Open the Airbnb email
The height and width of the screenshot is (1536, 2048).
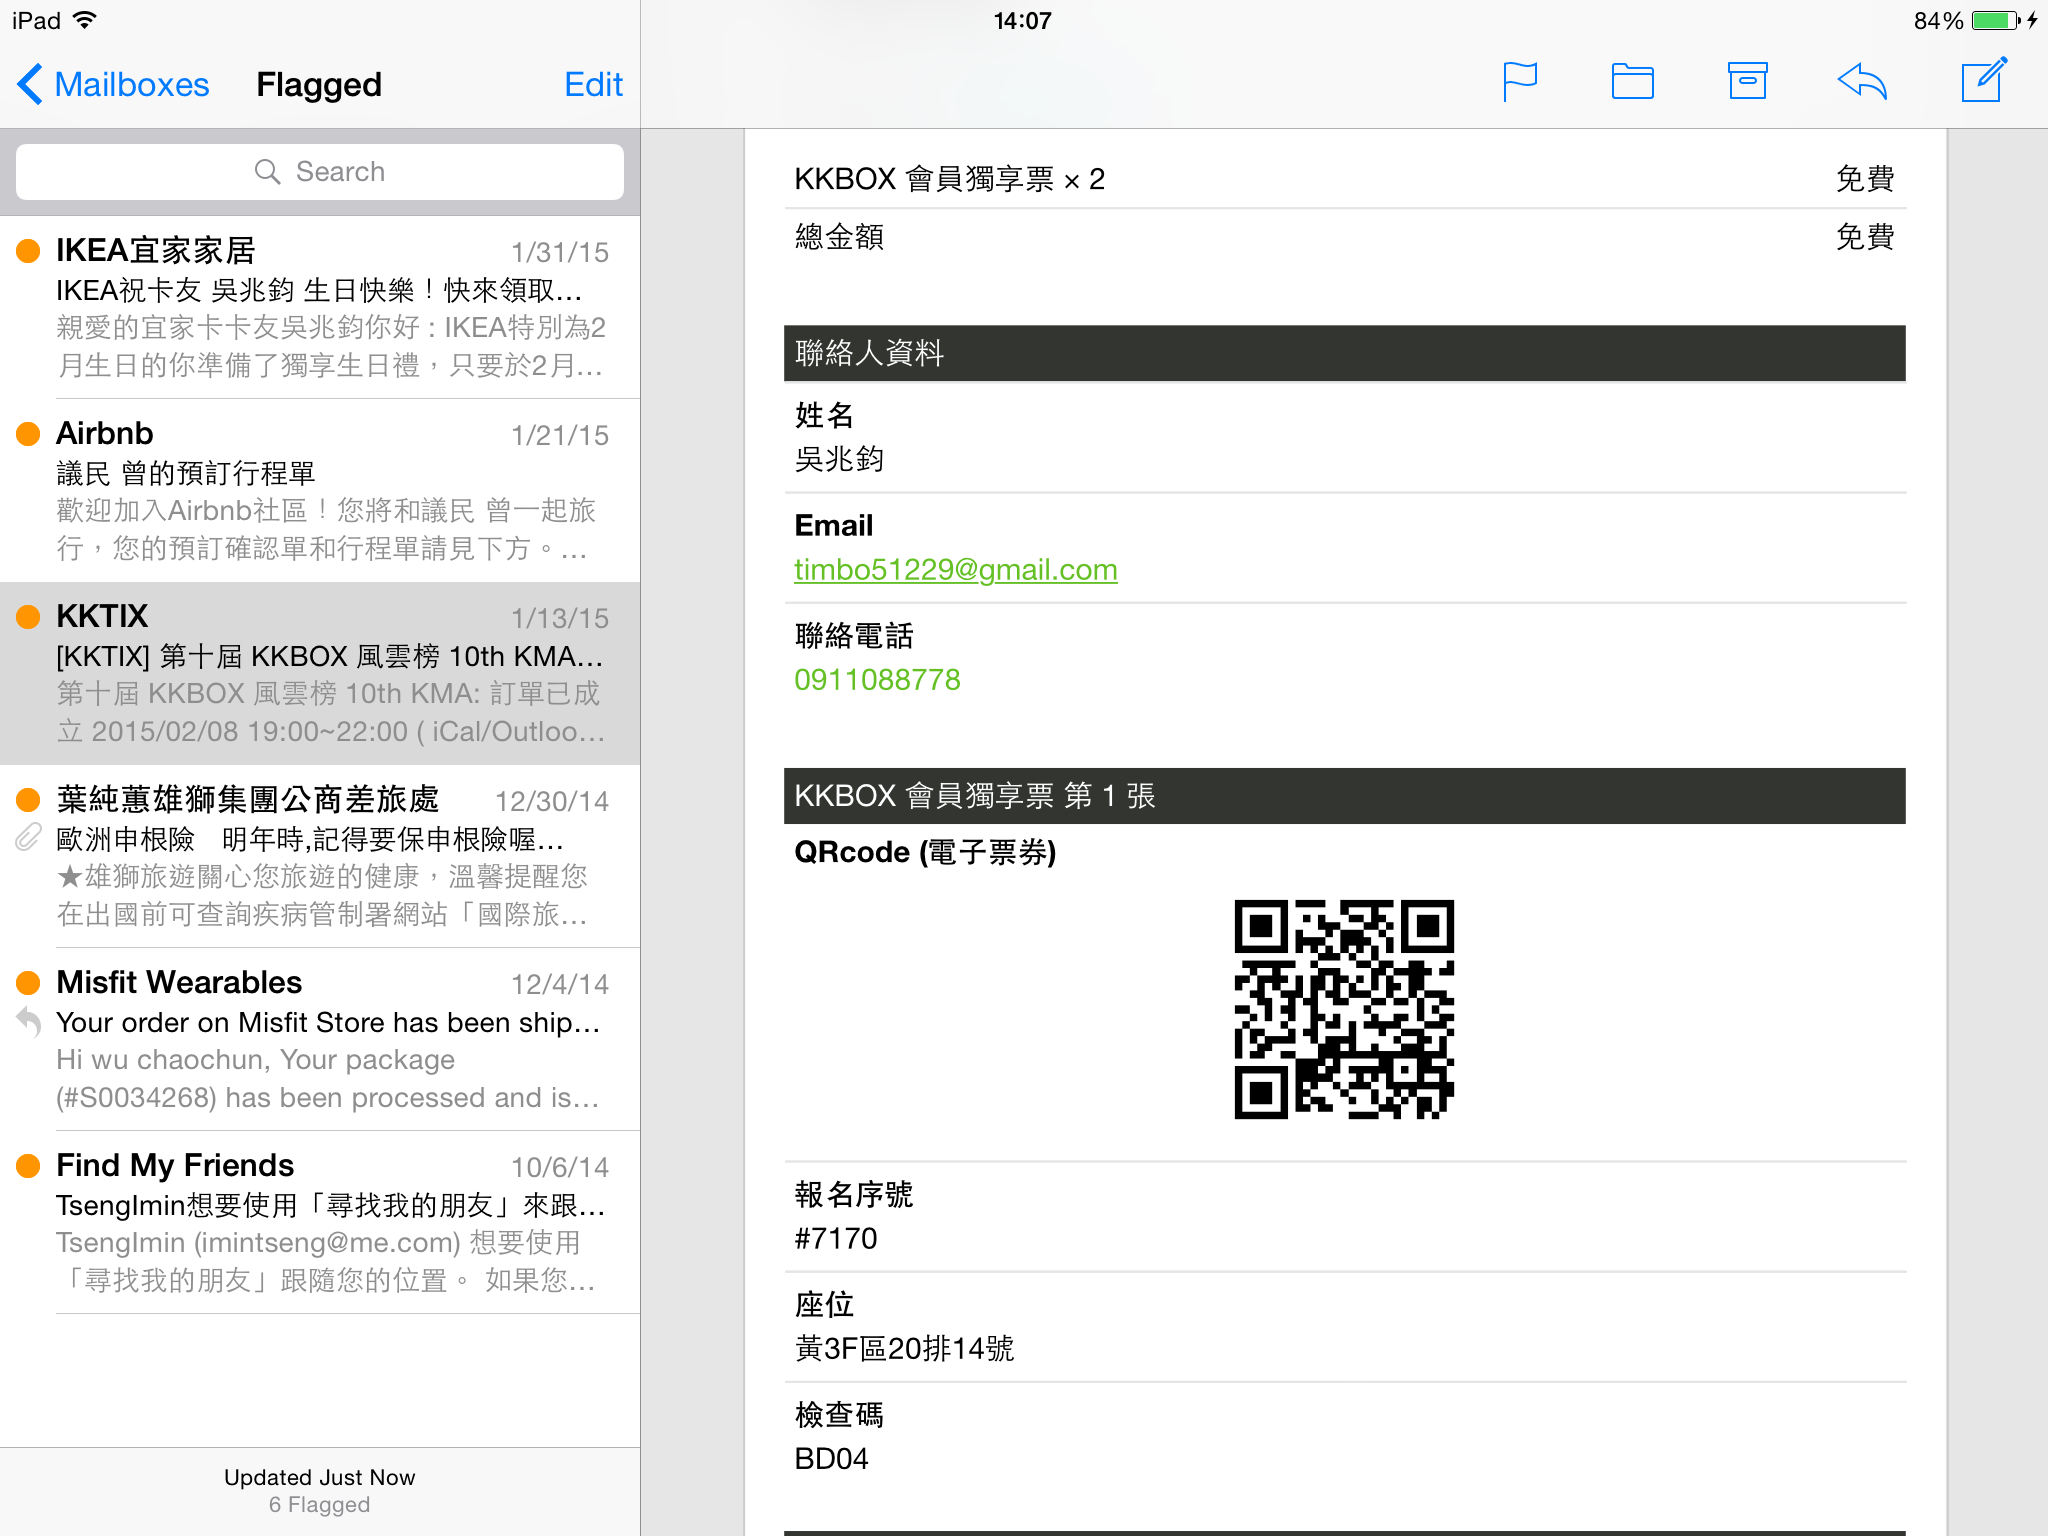(320, 490)
